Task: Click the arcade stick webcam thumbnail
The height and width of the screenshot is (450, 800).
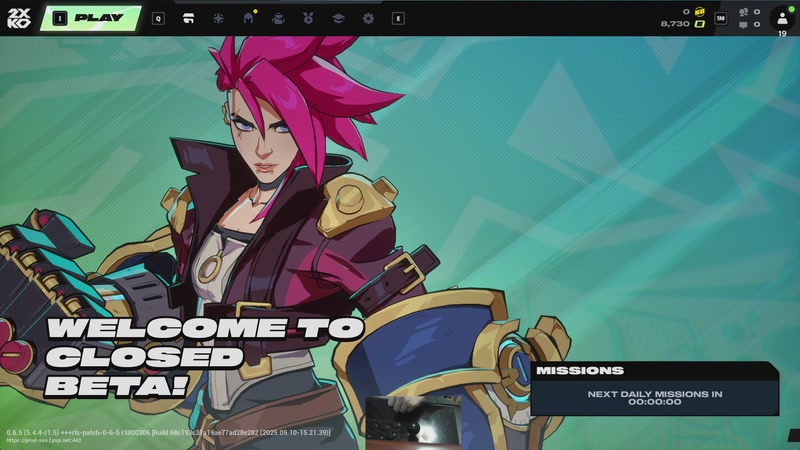Action: pyautogui.click(x=413, y=422)
